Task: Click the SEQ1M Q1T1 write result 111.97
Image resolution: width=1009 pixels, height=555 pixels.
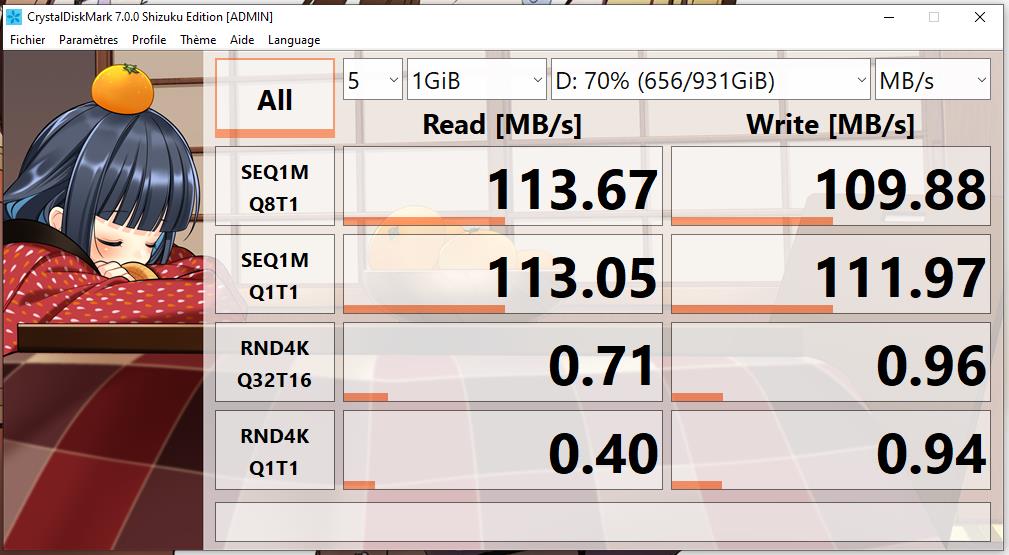Action: click(831, 276)
